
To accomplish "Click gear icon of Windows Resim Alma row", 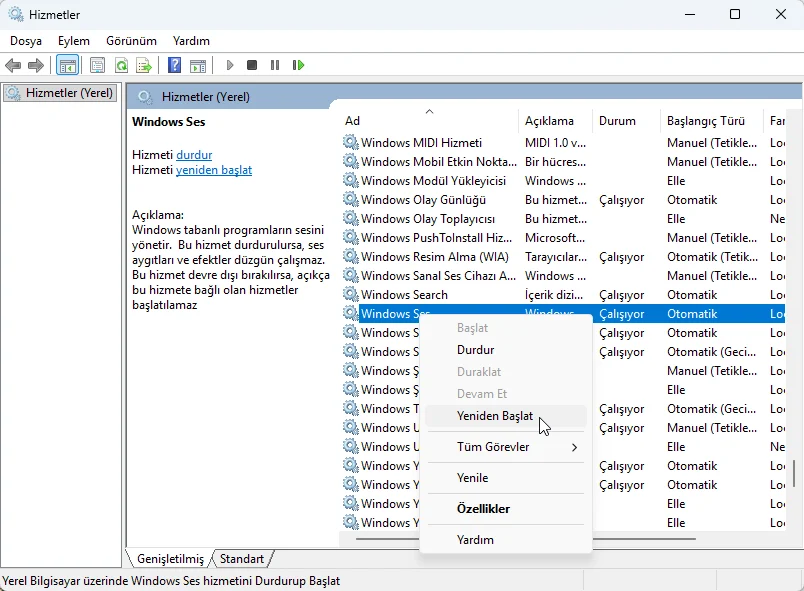I will point(351,256).
